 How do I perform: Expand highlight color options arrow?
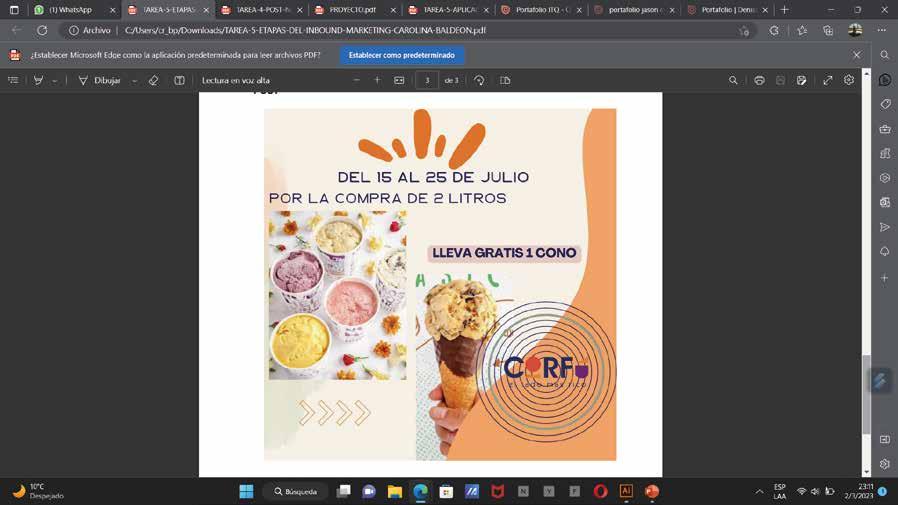click(x=55, y=81)
